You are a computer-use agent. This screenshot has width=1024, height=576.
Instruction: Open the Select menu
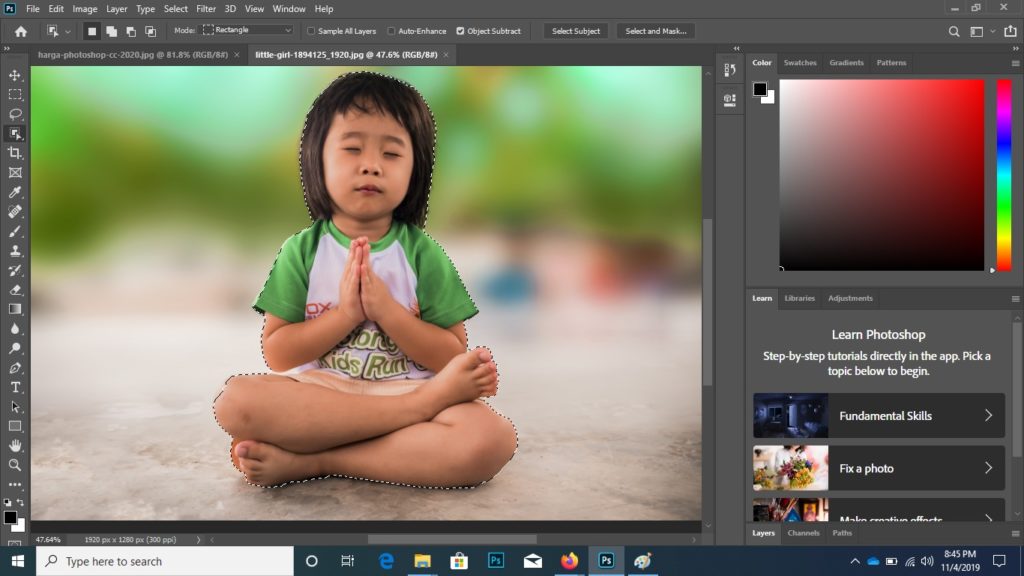(x=176, y=9)
